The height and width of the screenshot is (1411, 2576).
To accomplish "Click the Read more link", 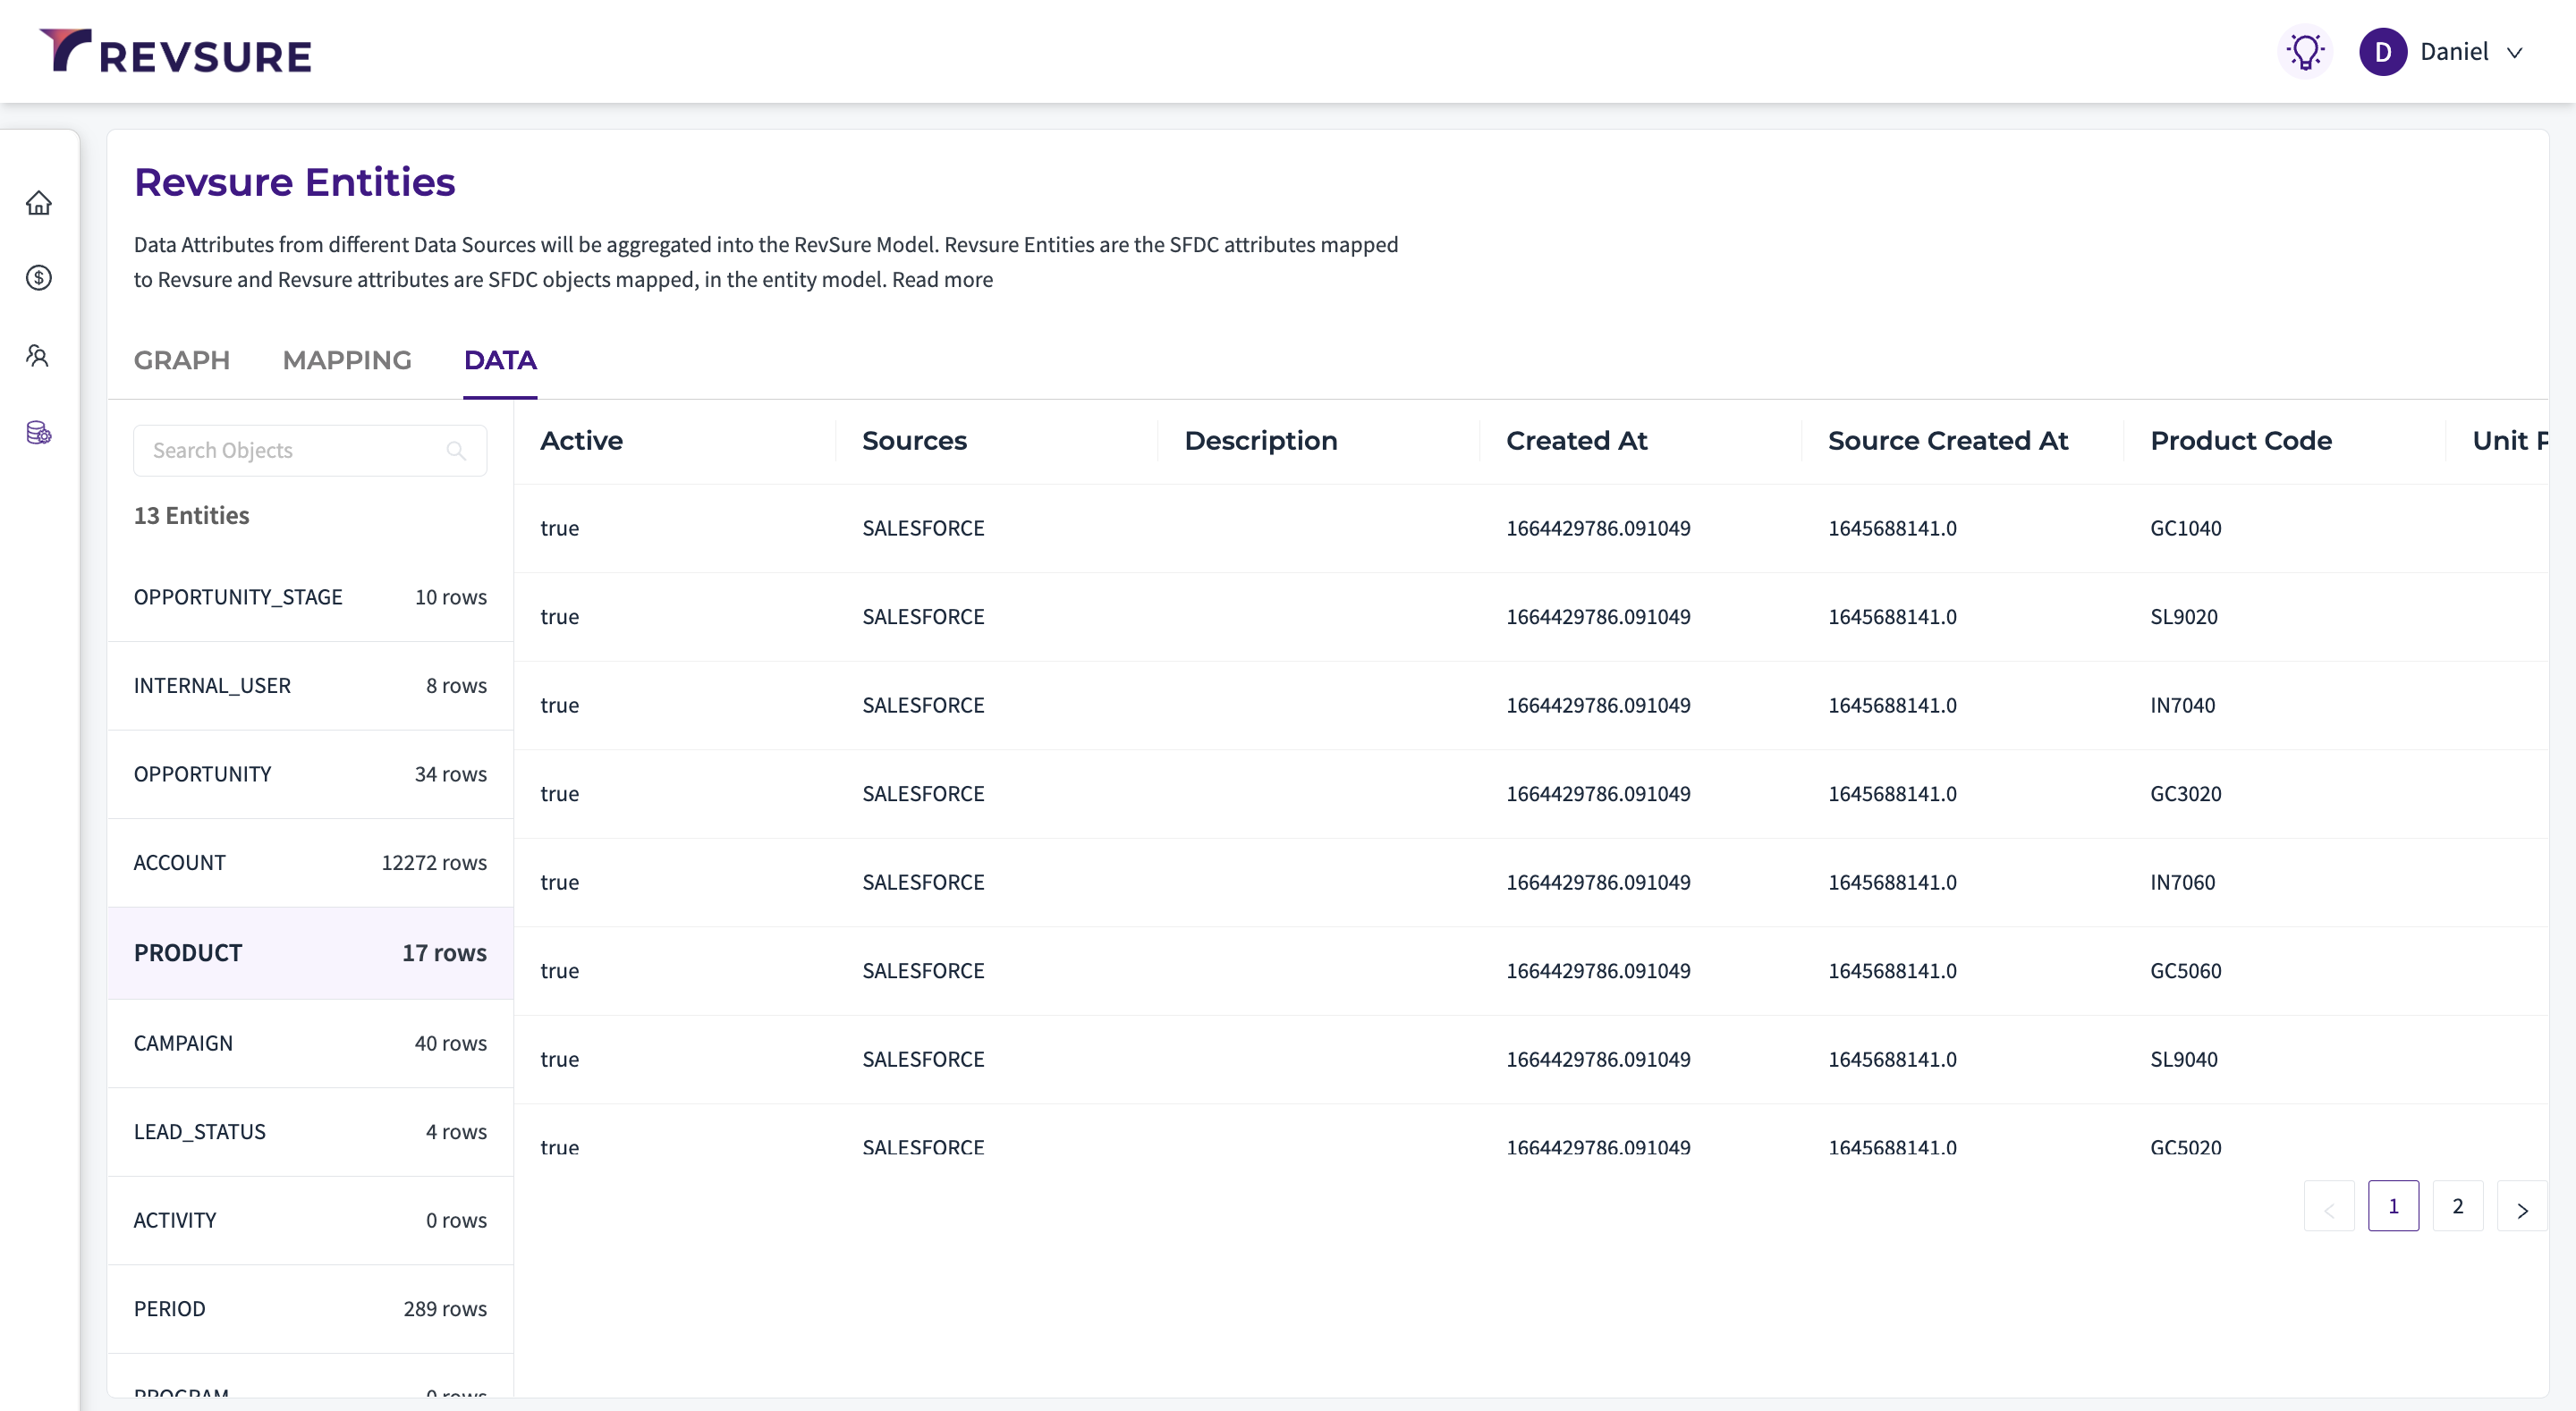I will (942, 280).
